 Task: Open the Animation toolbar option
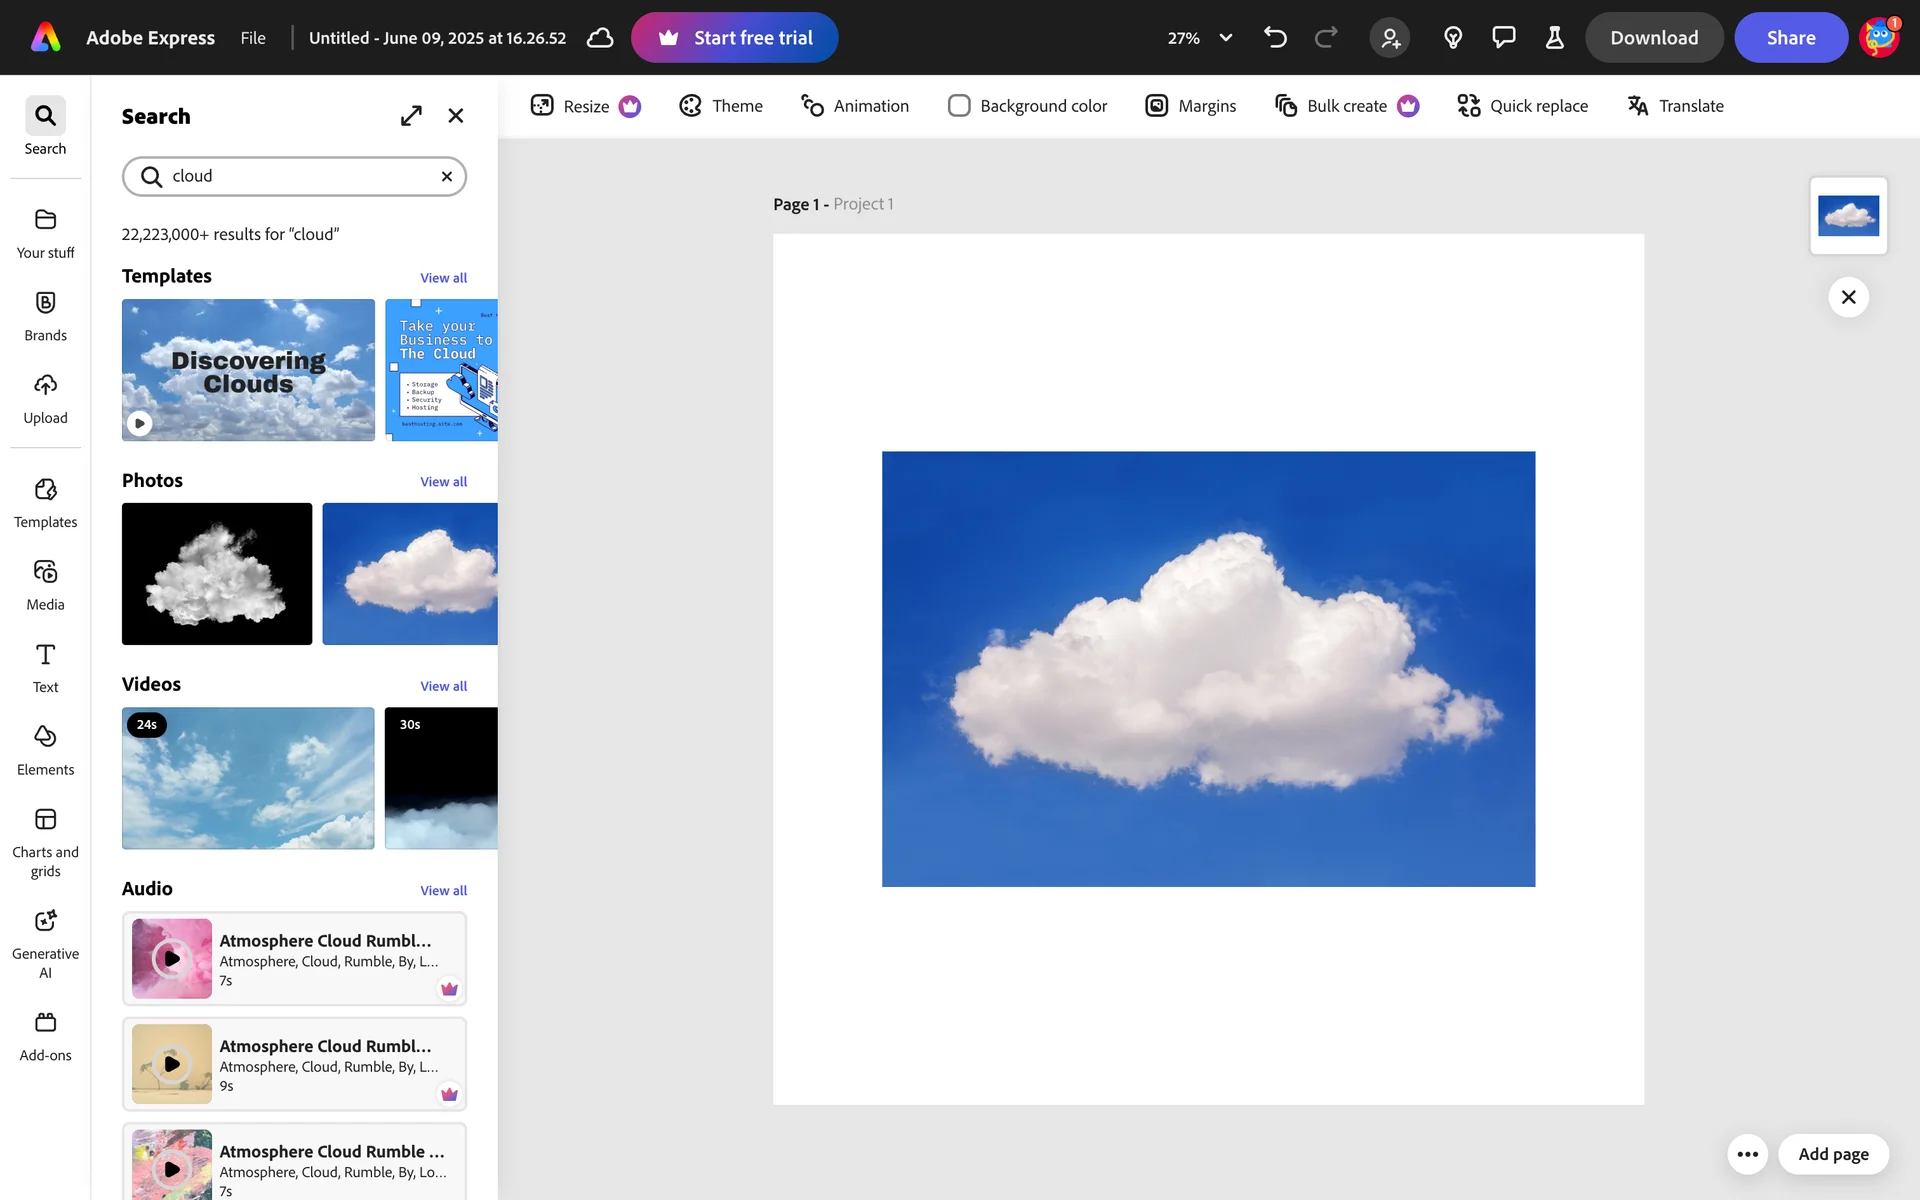[855, 106]
